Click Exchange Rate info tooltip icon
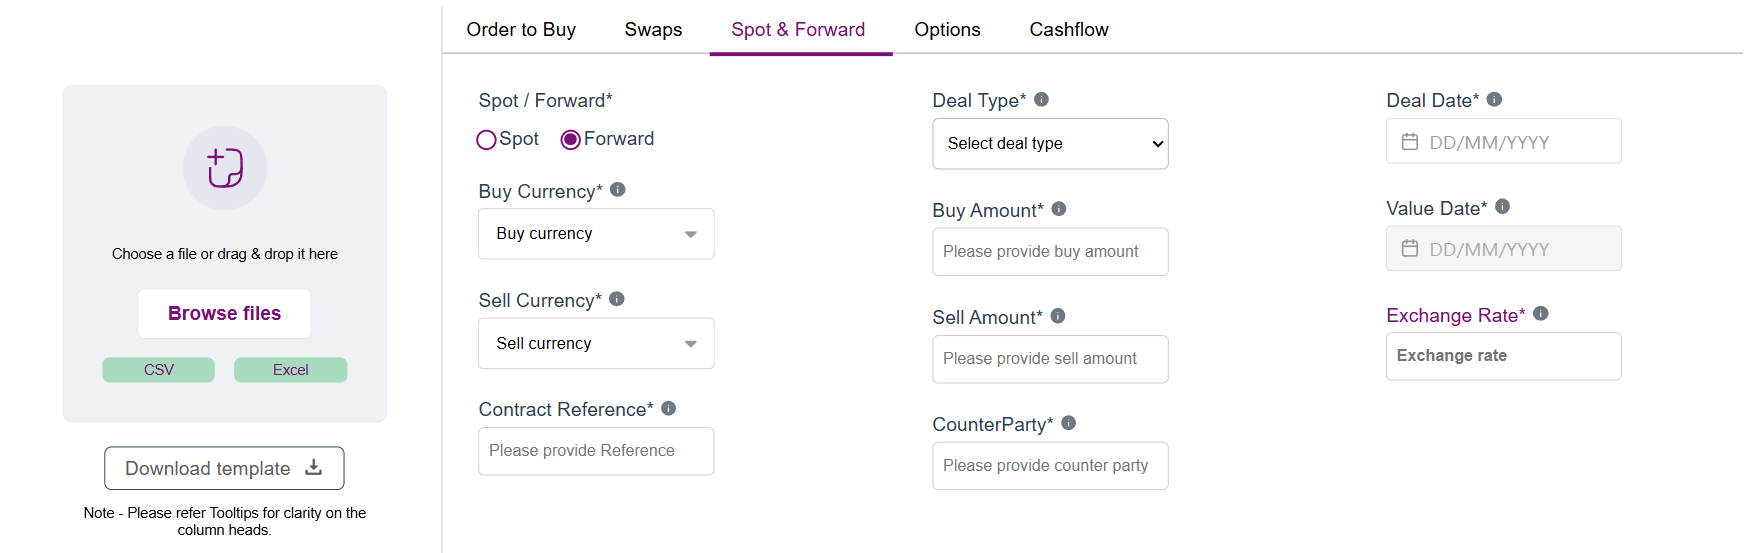 [1541, 314]
